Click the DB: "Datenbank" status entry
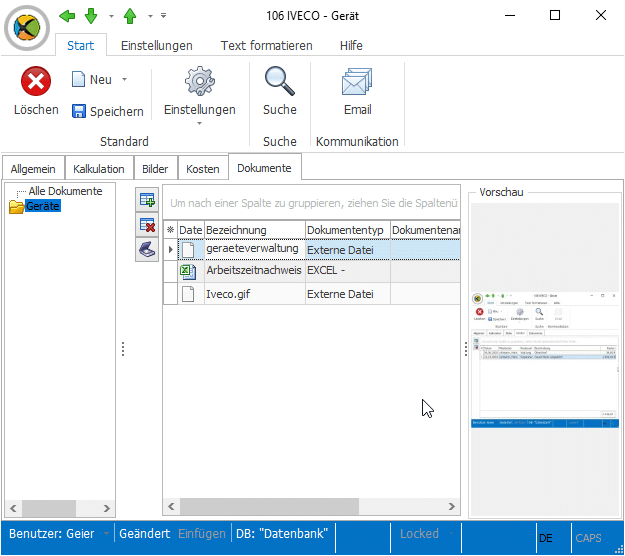The width and height of the screenshot is (625, 556). pos(282,534)
